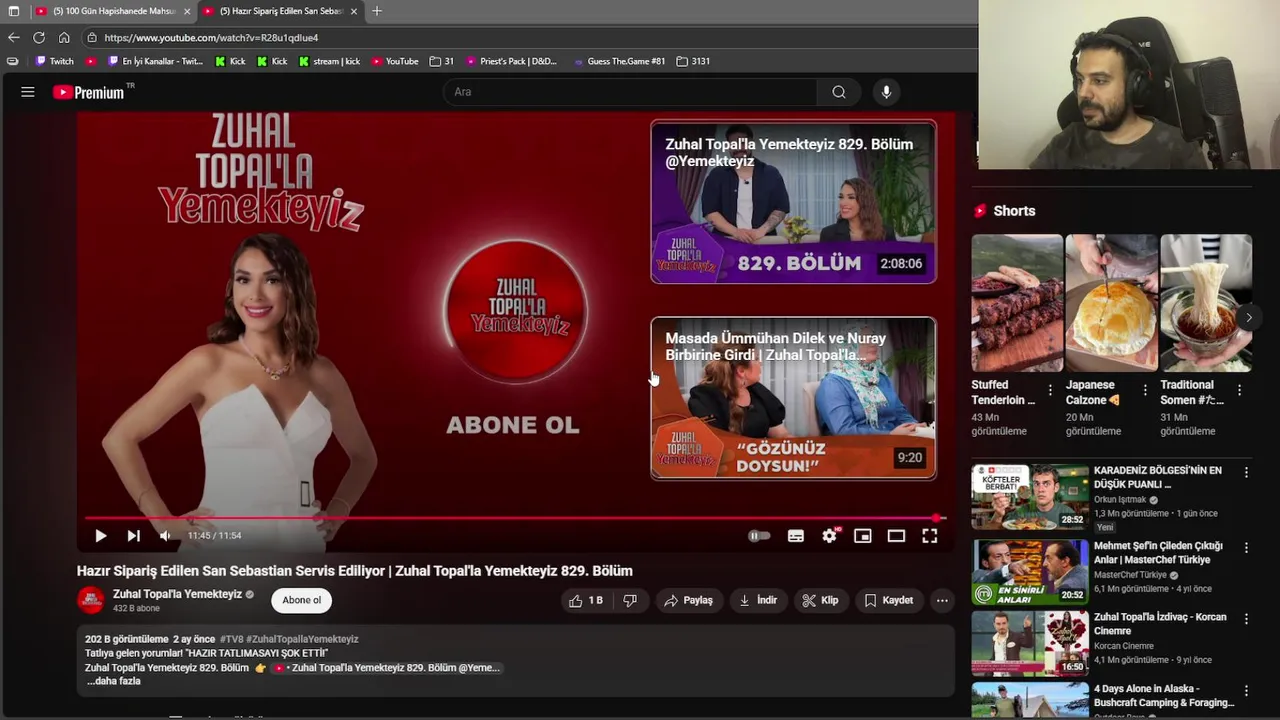
Task: Toggle subtitles/closed captions button
Action: [796, 536]
